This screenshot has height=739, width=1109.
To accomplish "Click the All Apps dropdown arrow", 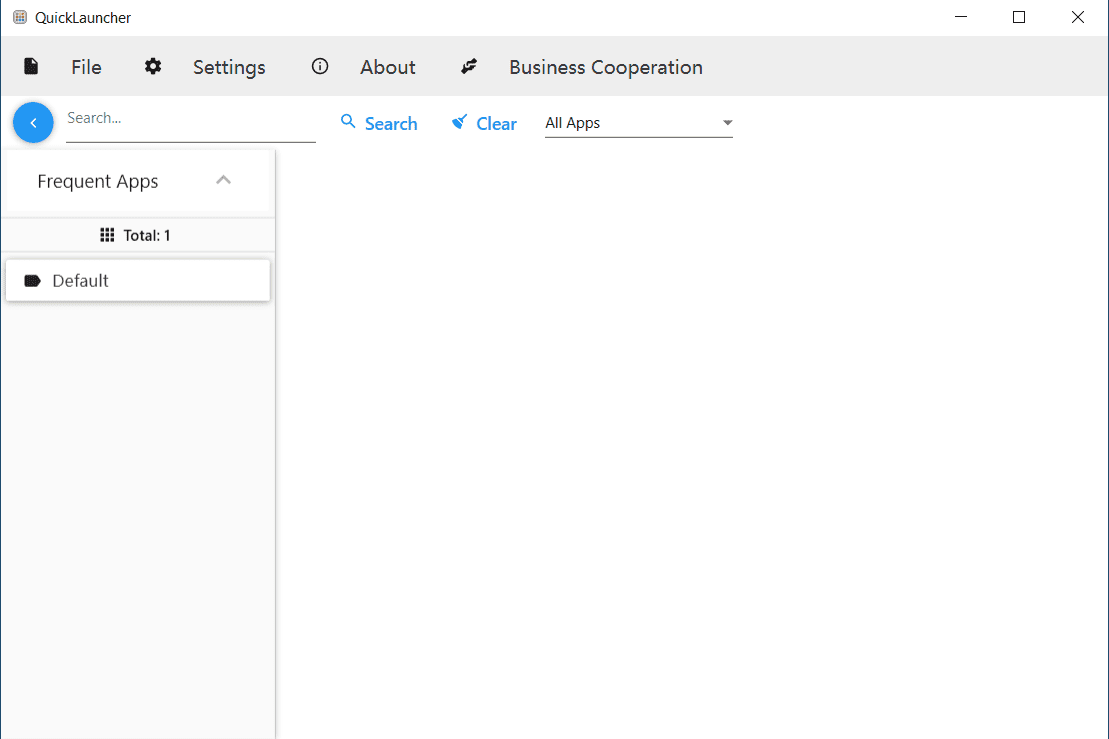I will tap(727, 123).
